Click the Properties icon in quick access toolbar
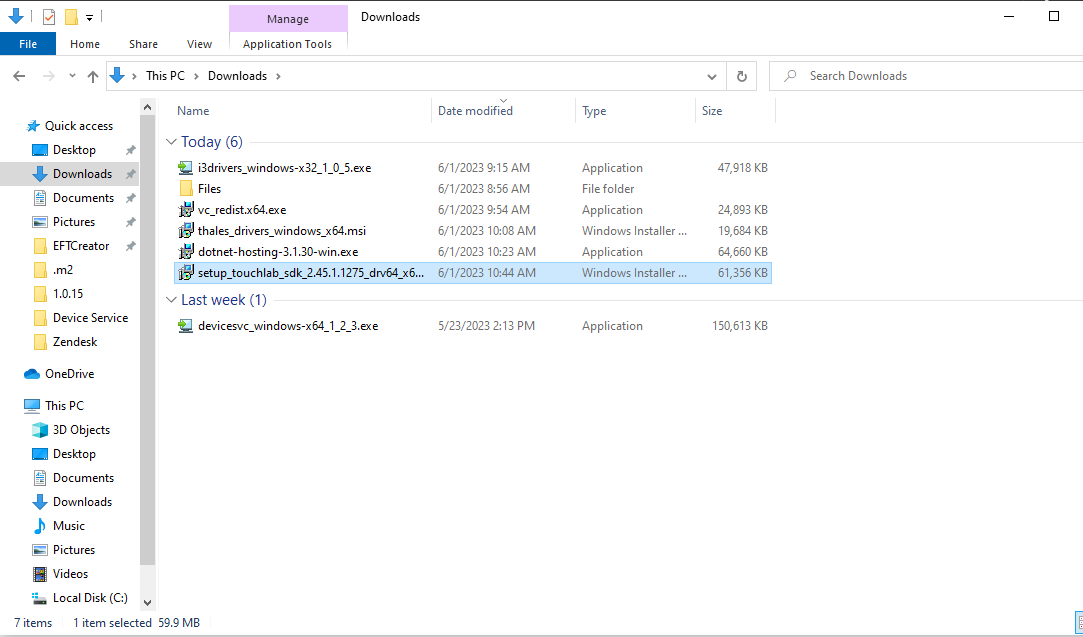 [x=49, y=17]
